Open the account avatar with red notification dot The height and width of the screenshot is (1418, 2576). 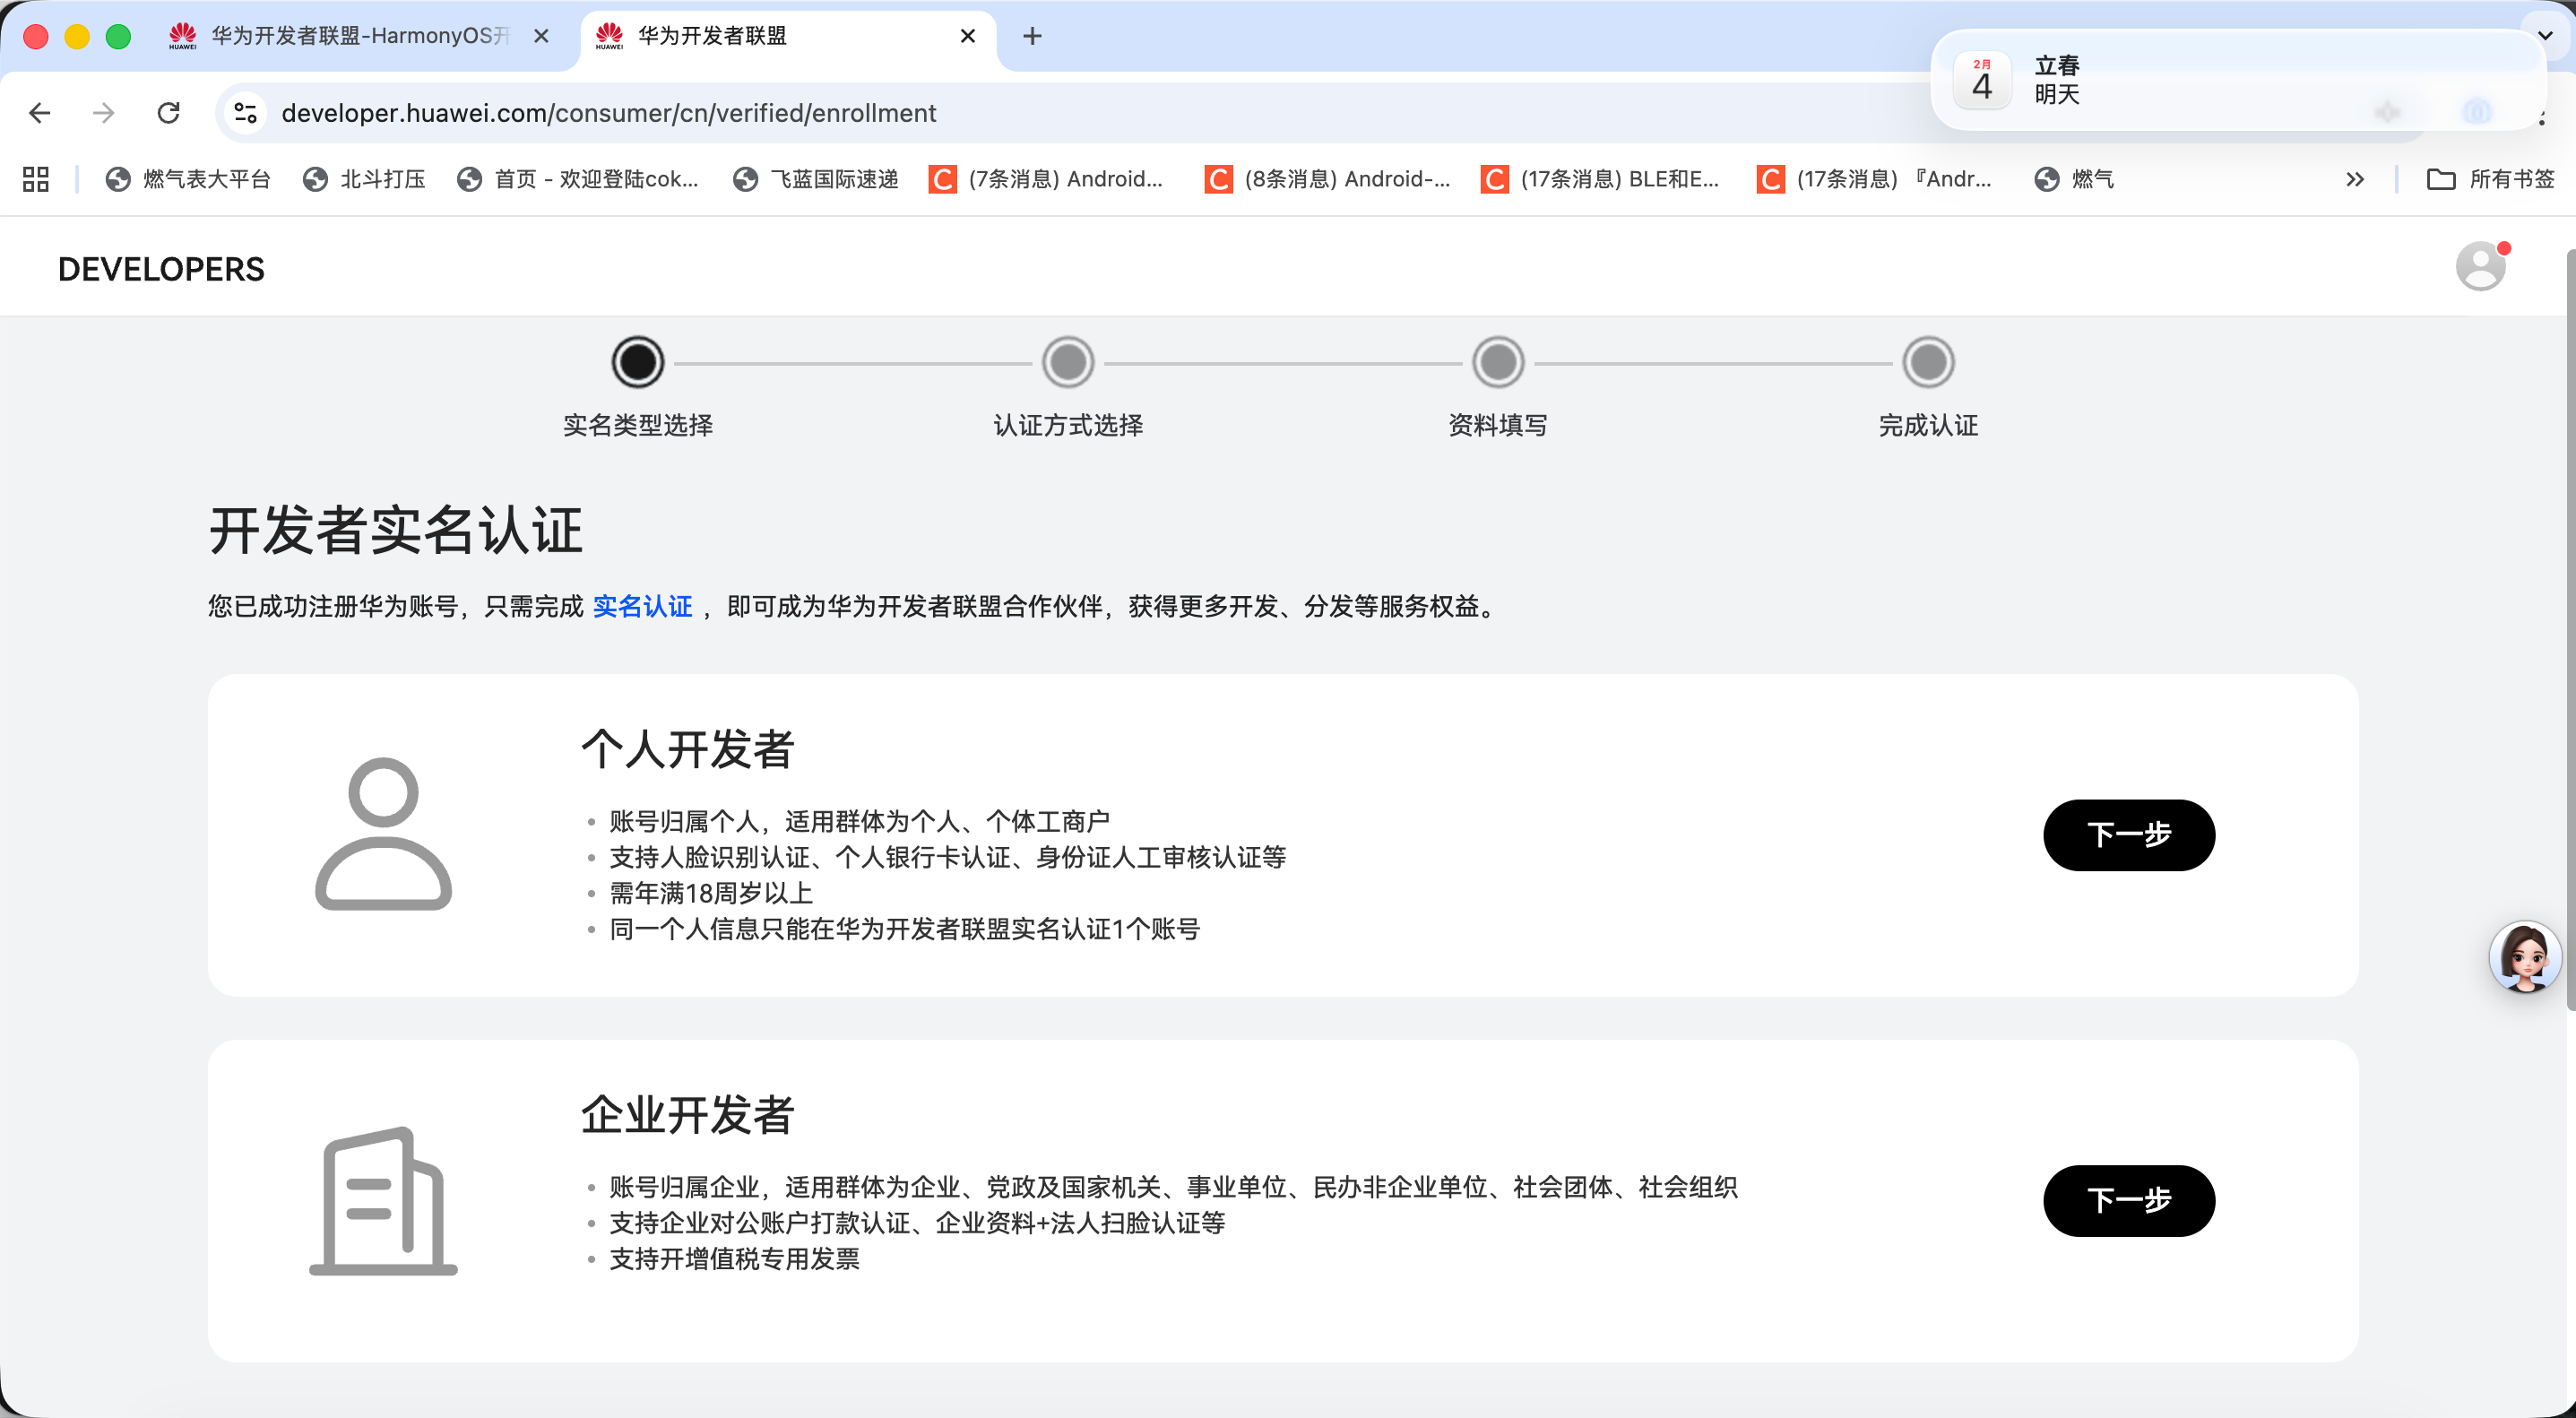point(2481,265)
